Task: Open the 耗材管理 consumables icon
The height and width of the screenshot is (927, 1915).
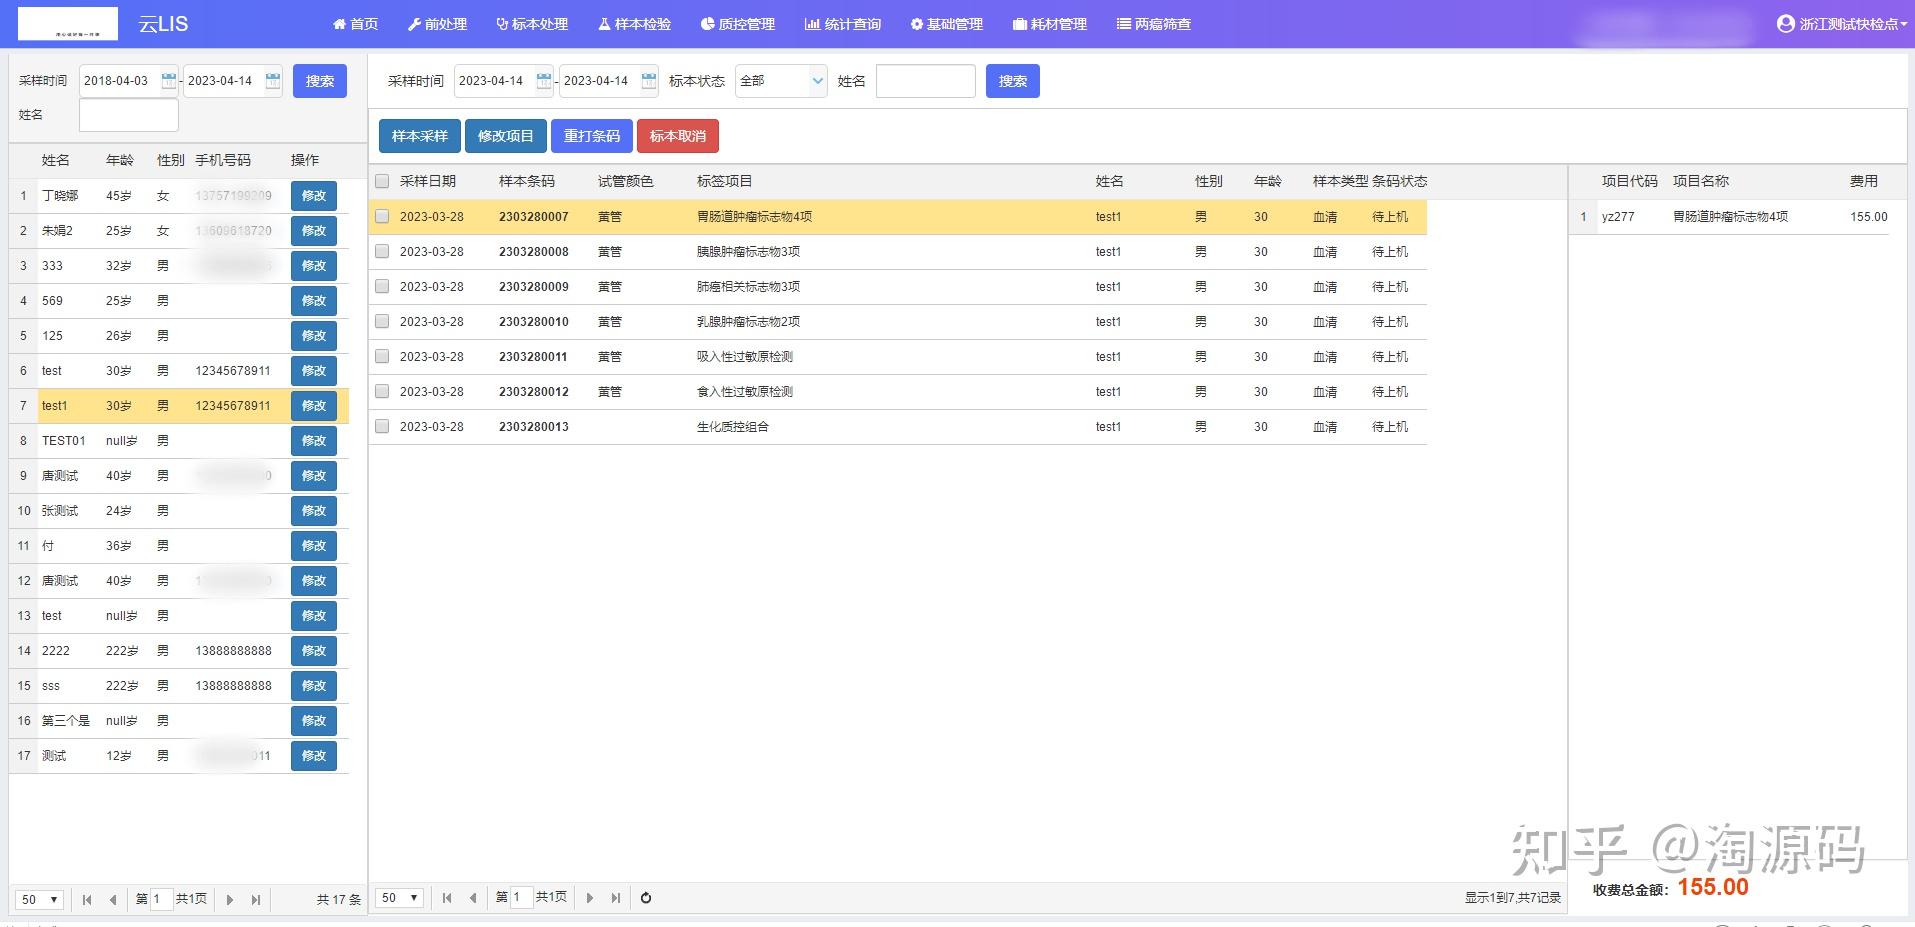Action: tap(1019, 23)
